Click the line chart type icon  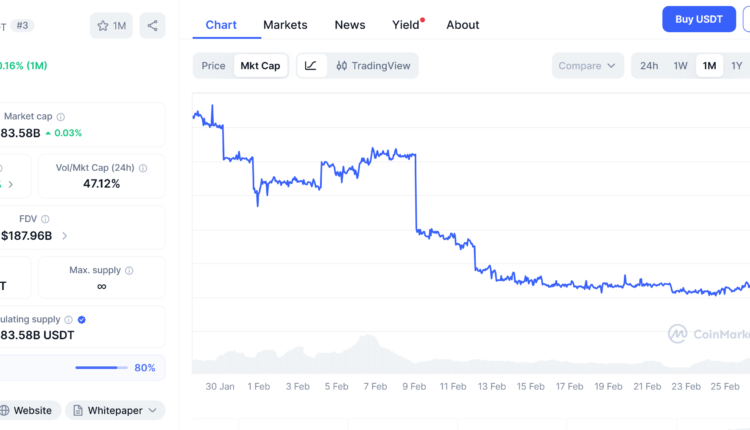pyautogui.click(x=311, y=66)
